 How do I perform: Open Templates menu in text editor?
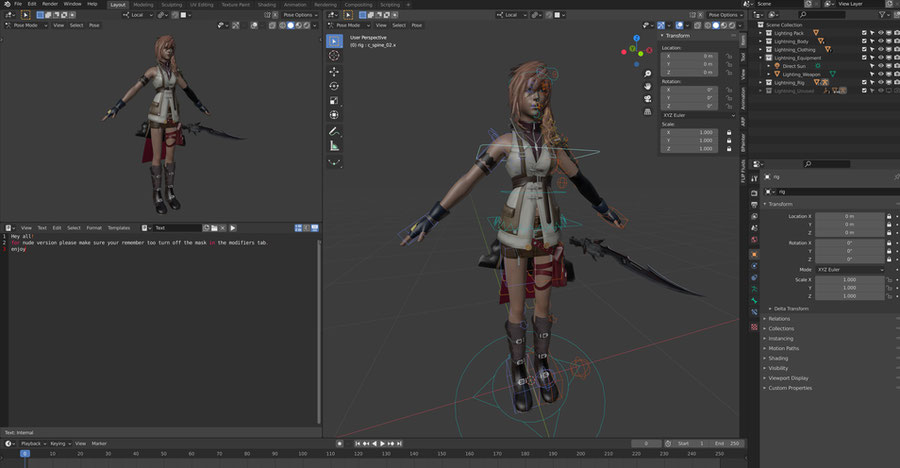coord(119,228)
